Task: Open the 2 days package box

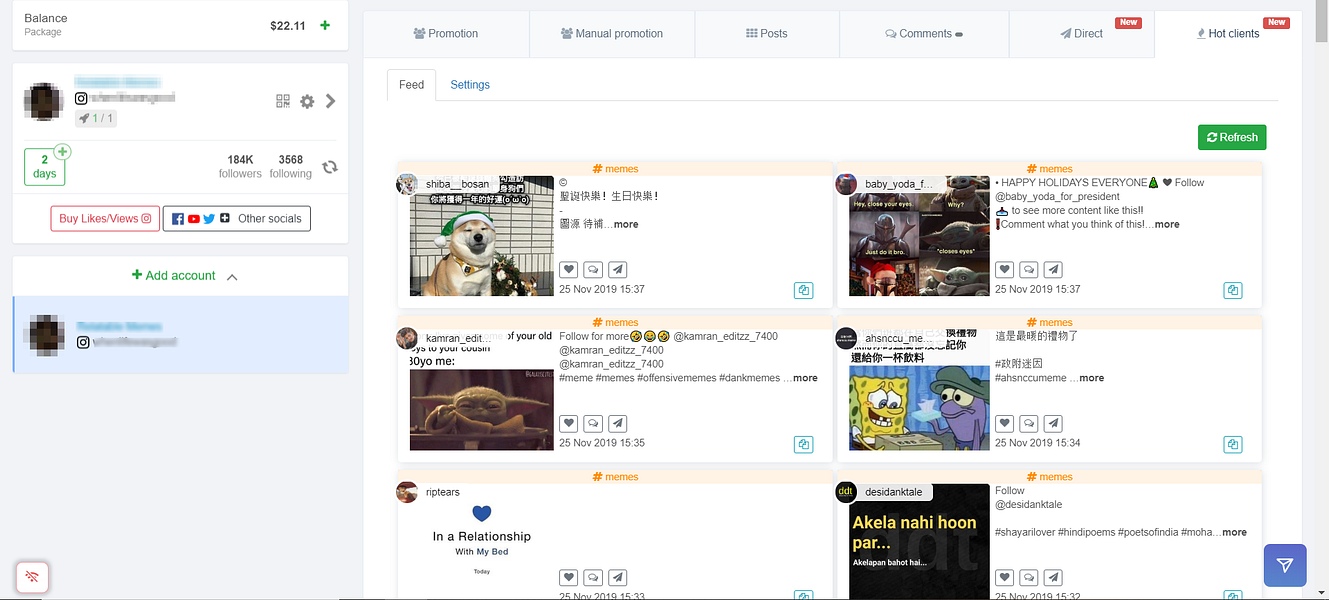Action: tap(44, 167)
